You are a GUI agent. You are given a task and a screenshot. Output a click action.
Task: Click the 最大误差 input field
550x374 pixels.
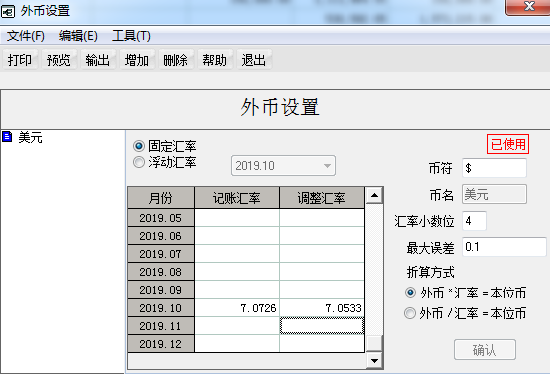click(x=504, y=247)
